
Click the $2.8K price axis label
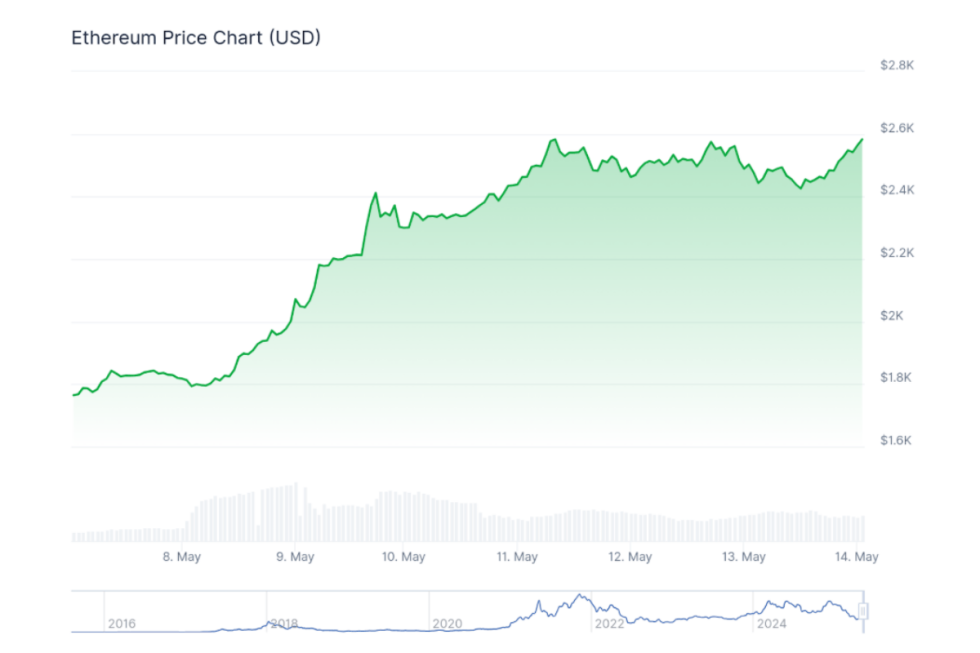pyautogui.click(x=897, y=65)
